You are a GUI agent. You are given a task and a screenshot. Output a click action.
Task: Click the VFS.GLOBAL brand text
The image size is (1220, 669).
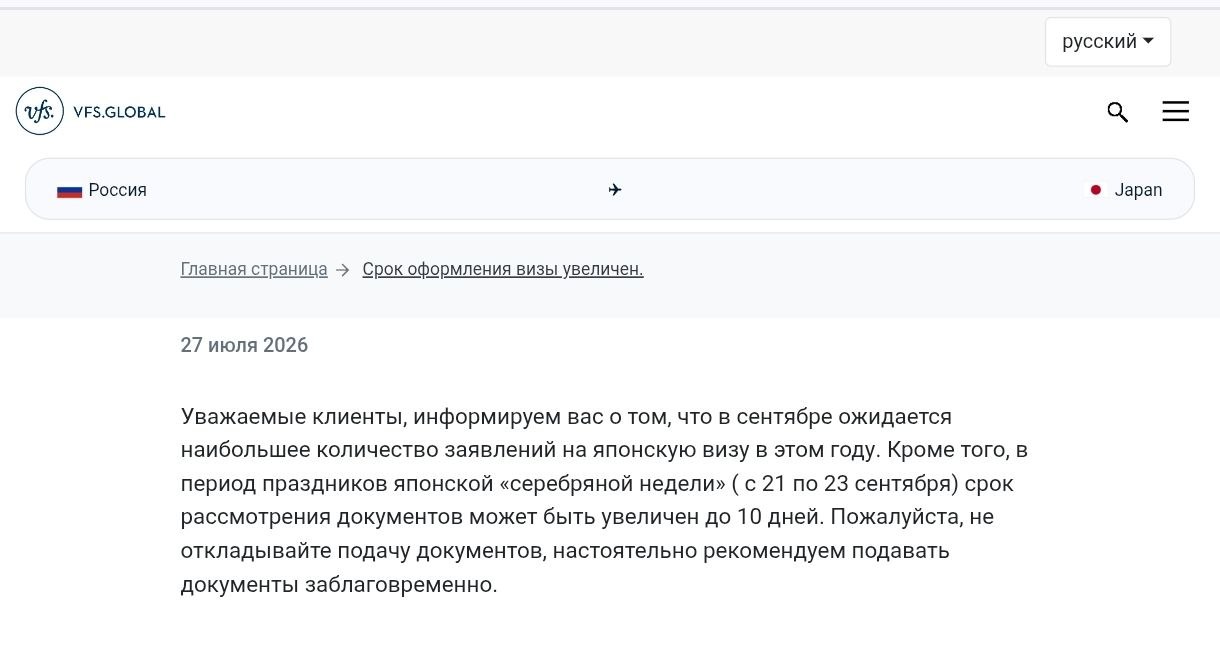coord(119,112)
